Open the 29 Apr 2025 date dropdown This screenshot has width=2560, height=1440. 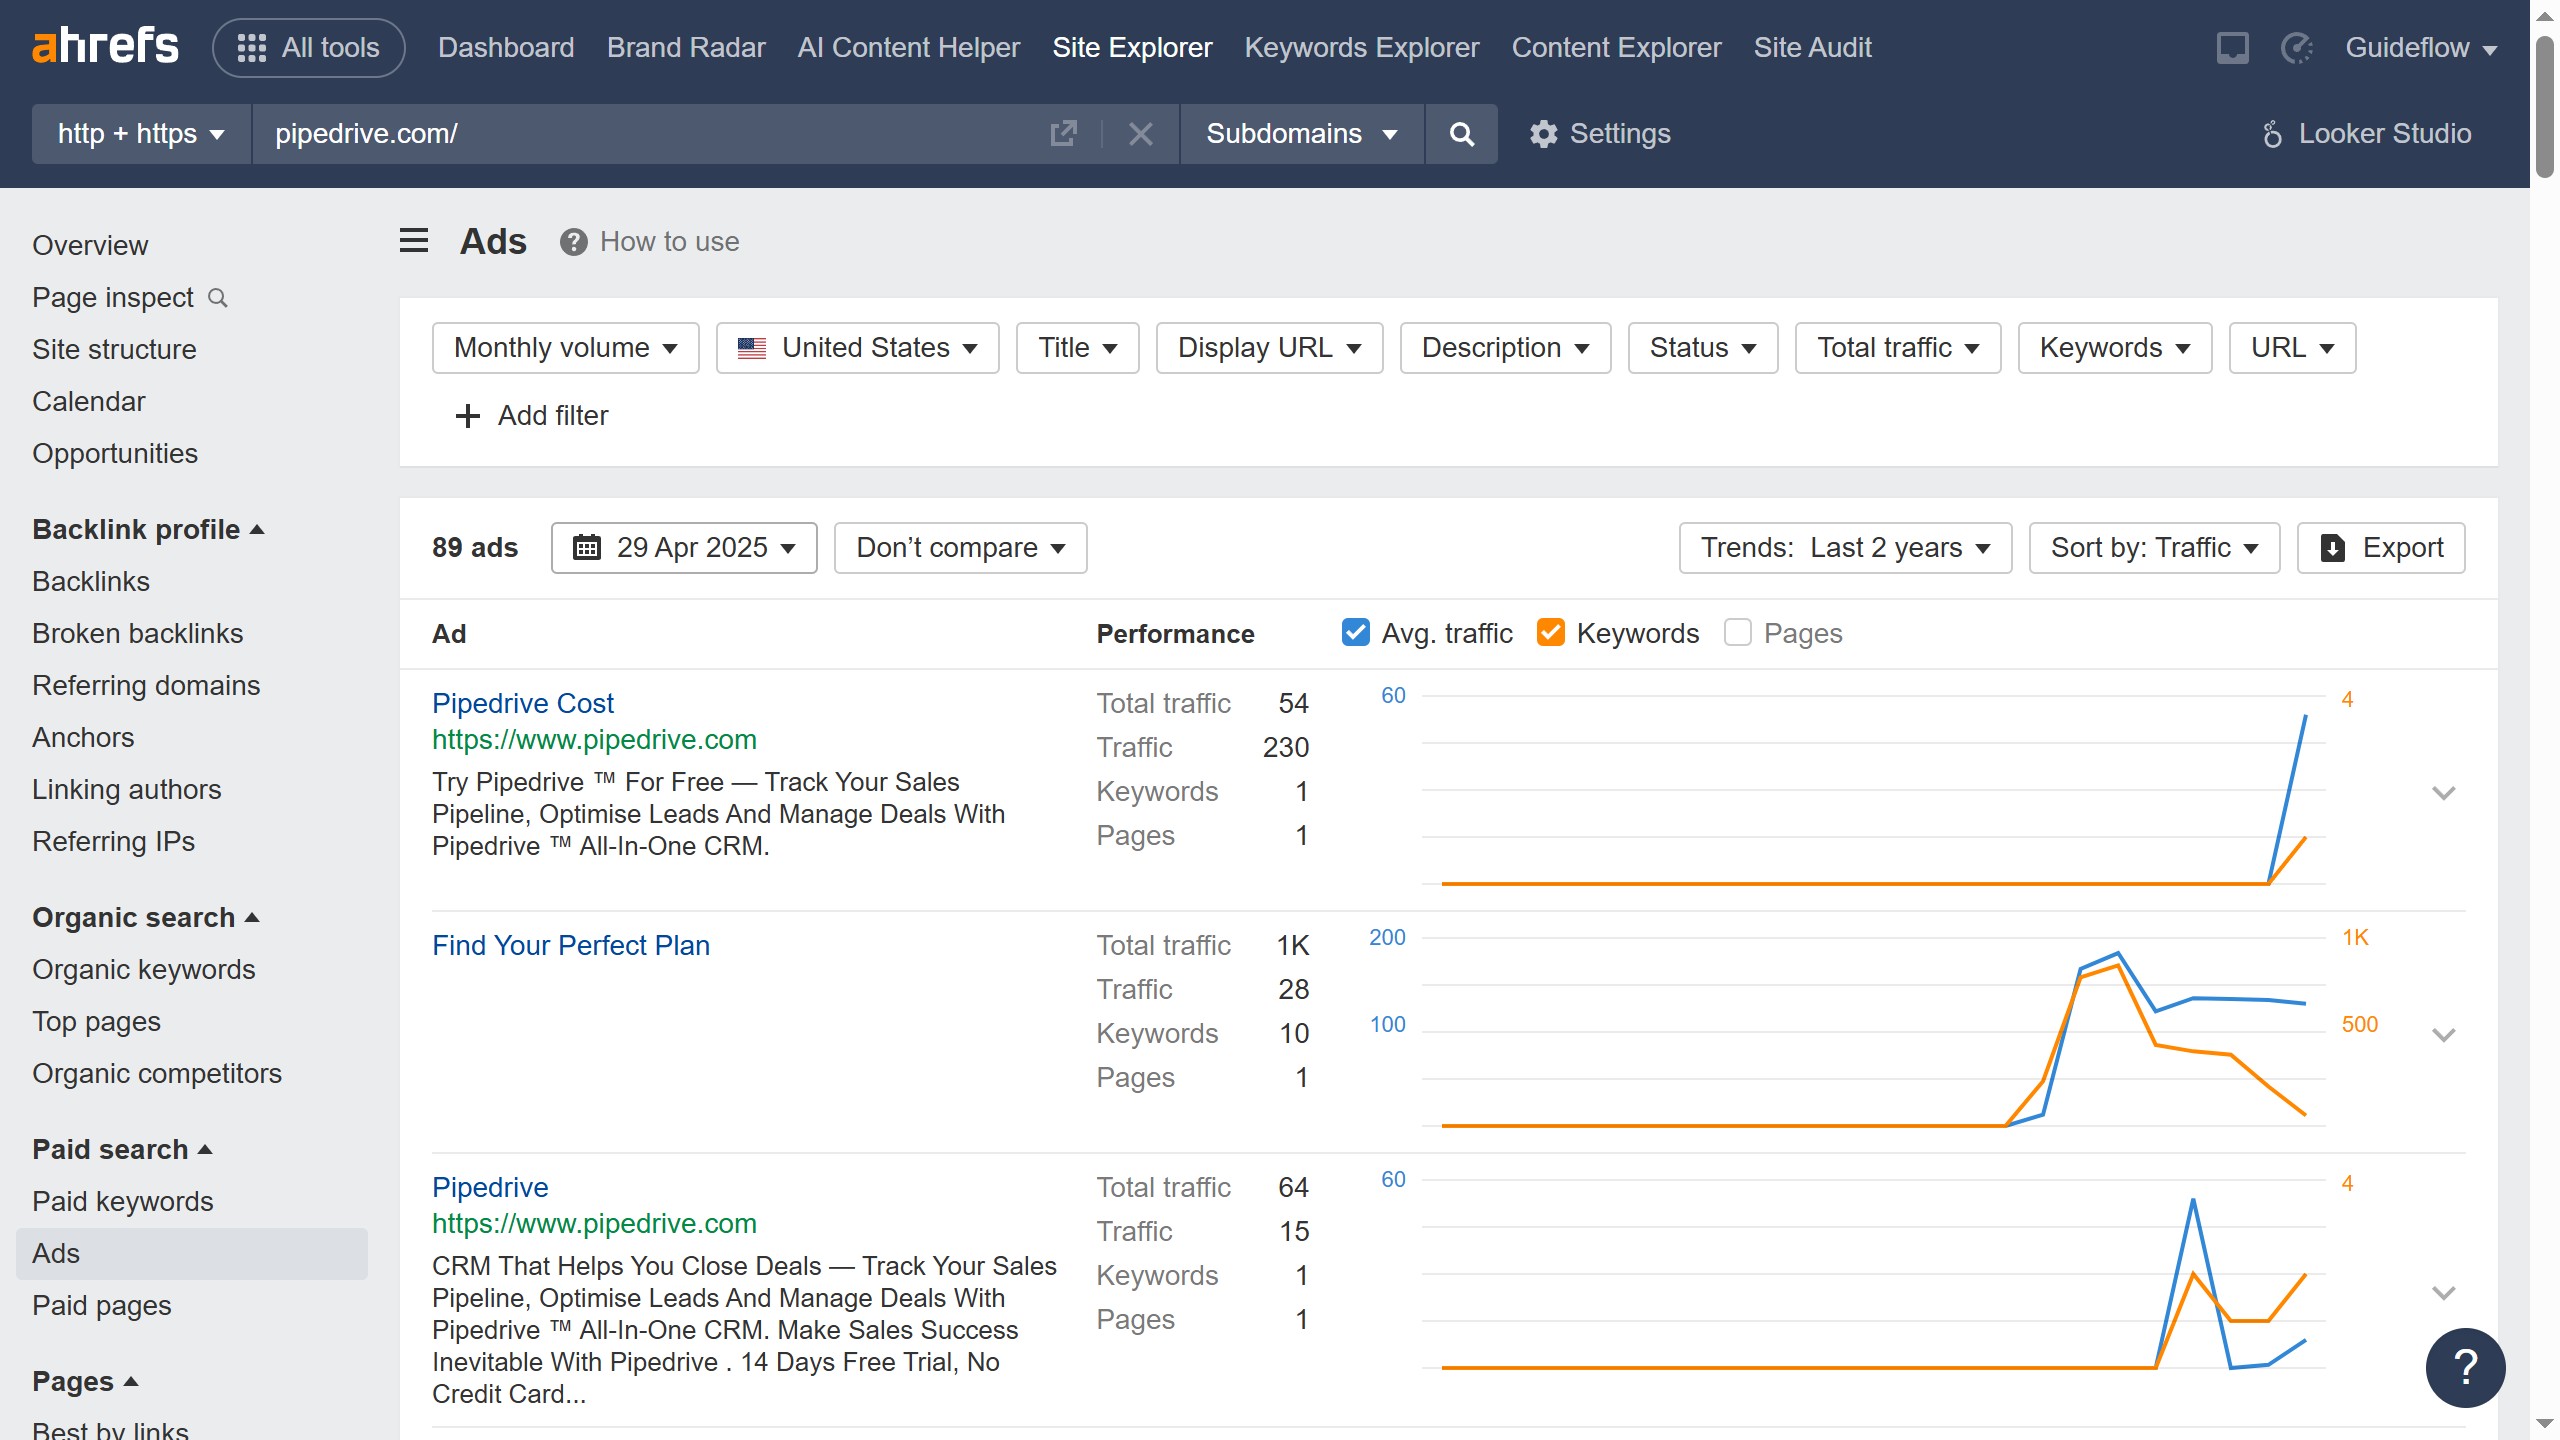click(x=684, y=548)
